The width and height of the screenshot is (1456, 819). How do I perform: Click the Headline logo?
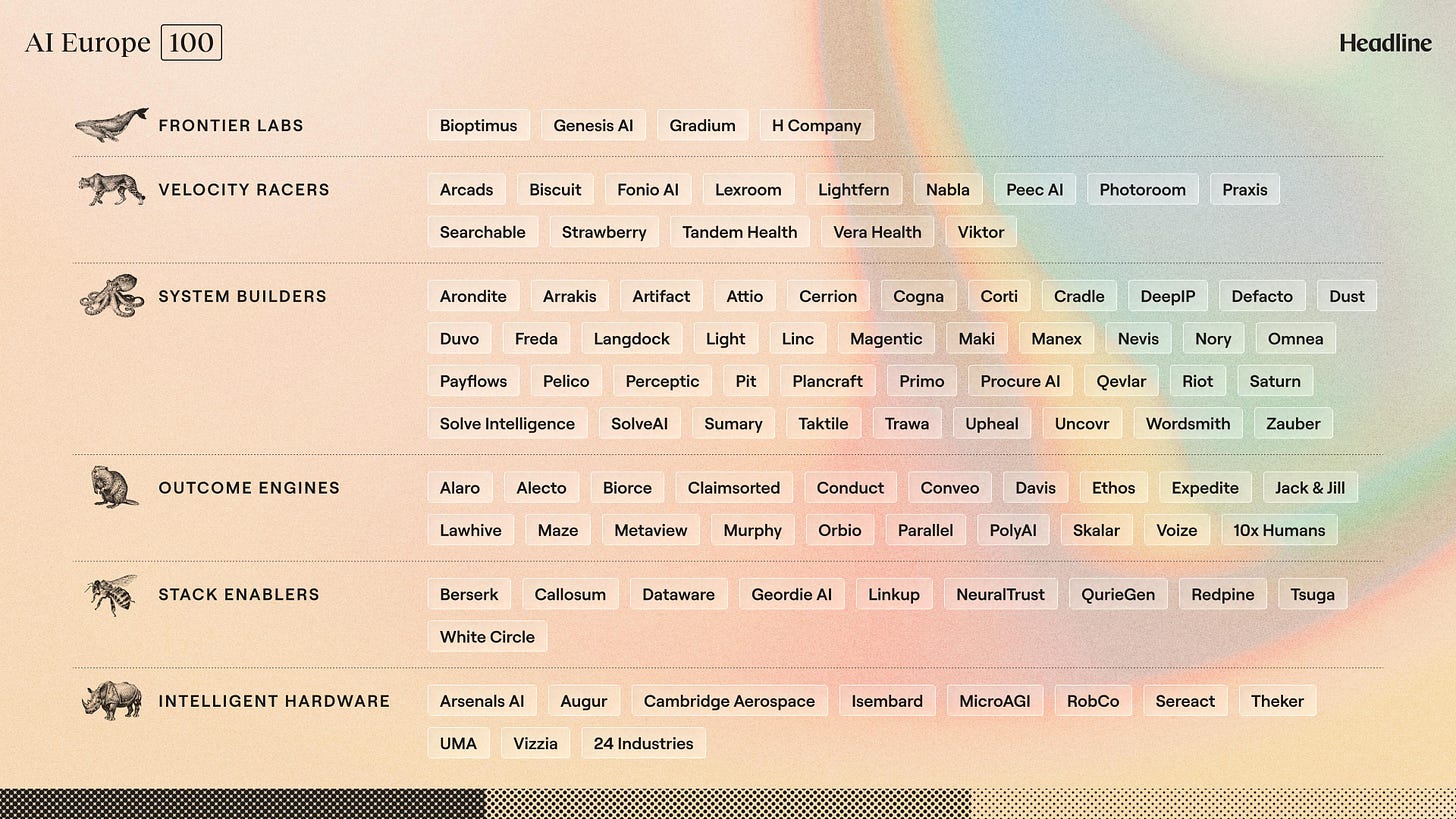[x=1385, y=43]
